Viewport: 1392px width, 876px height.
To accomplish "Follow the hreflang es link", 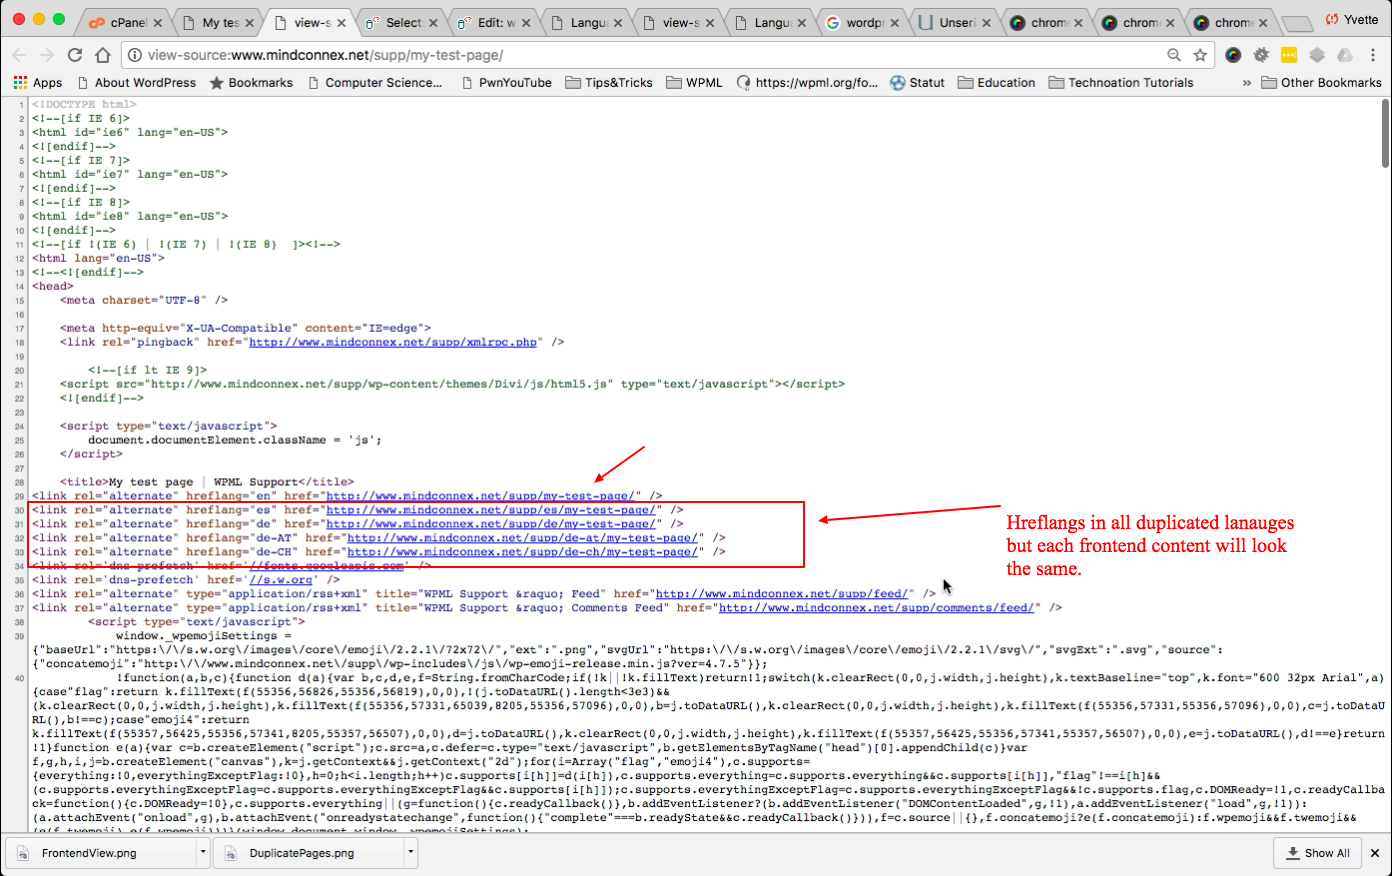I will point(491,510).
